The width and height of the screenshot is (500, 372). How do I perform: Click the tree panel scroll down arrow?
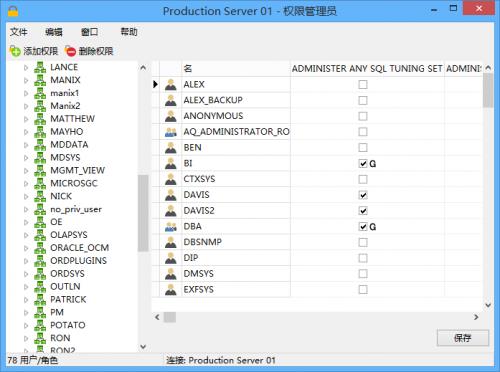coord(143,347)
